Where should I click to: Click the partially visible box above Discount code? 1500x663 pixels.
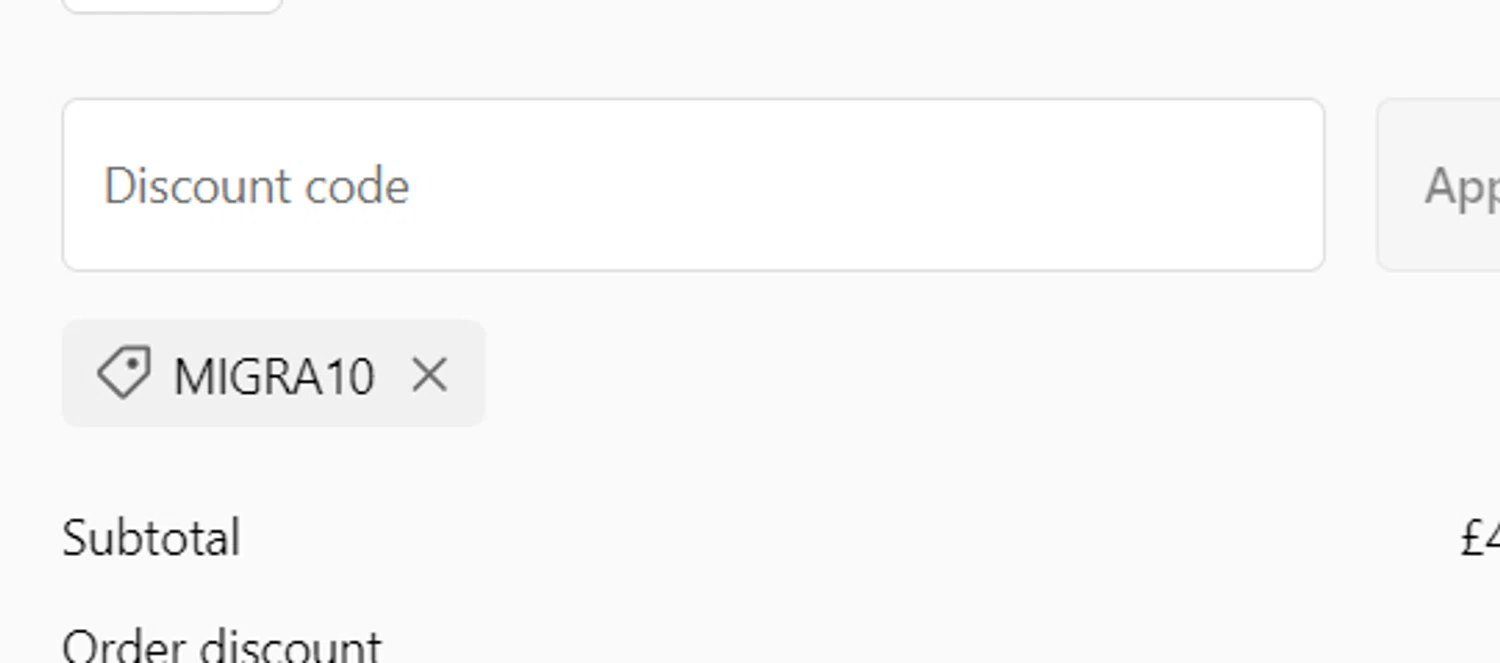[x=172, y=5]
